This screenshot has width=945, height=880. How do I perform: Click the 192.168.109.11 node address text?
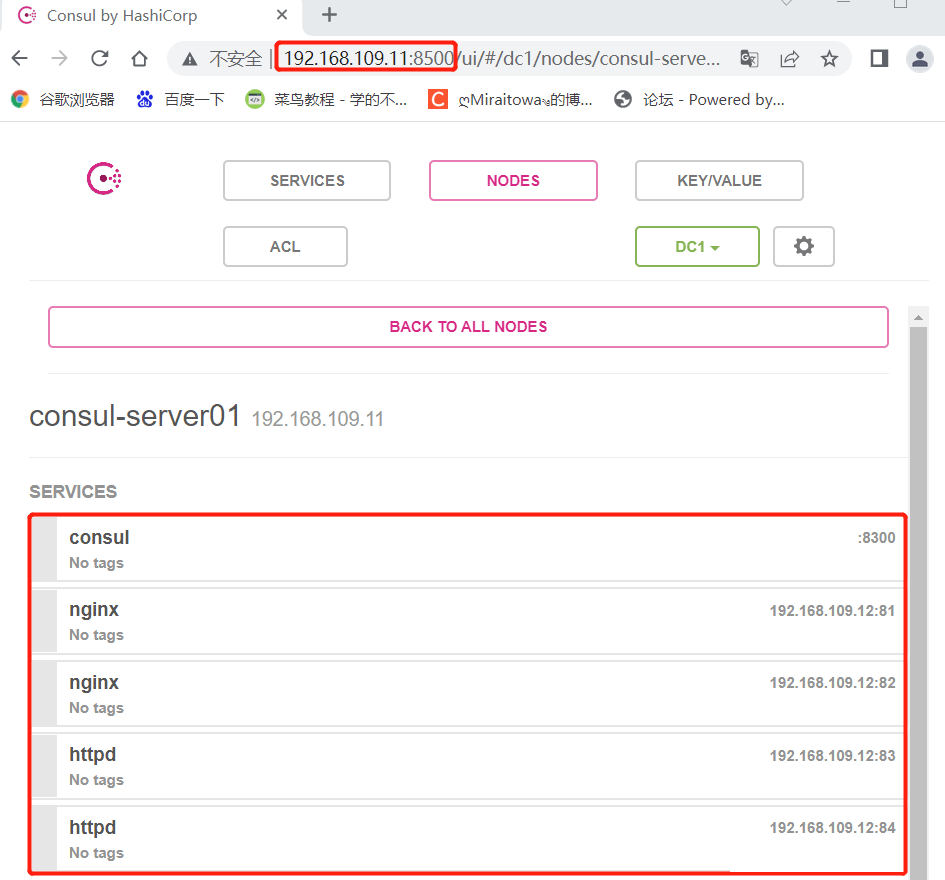(318, 419)
